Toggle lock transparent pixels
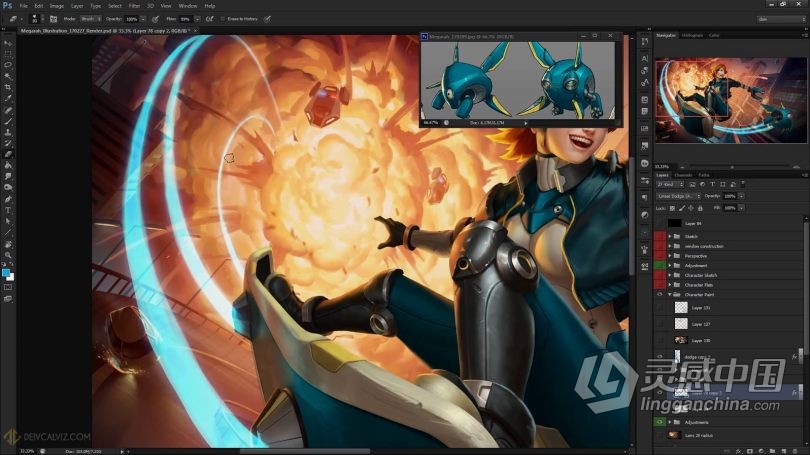This screenshot has height=455, width=810. coord(672,208)
